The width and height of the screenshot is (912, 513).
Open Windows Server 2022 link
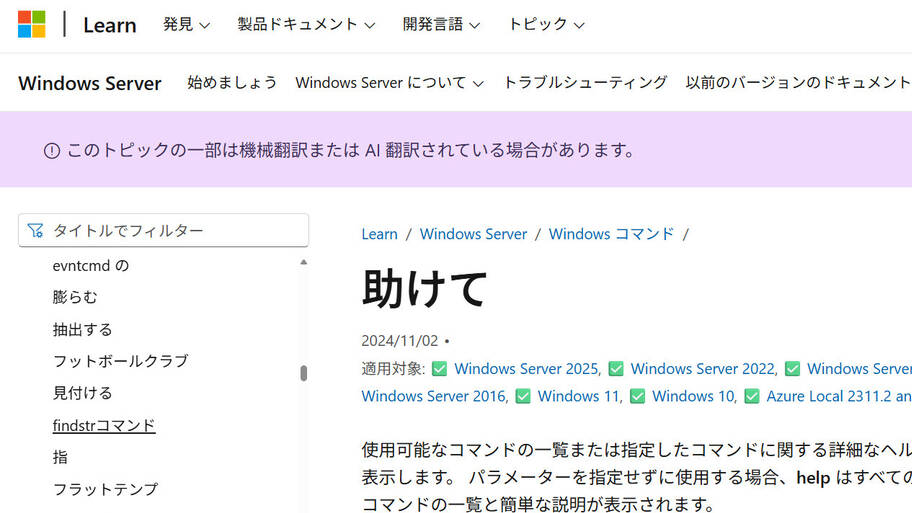(704, 369)
